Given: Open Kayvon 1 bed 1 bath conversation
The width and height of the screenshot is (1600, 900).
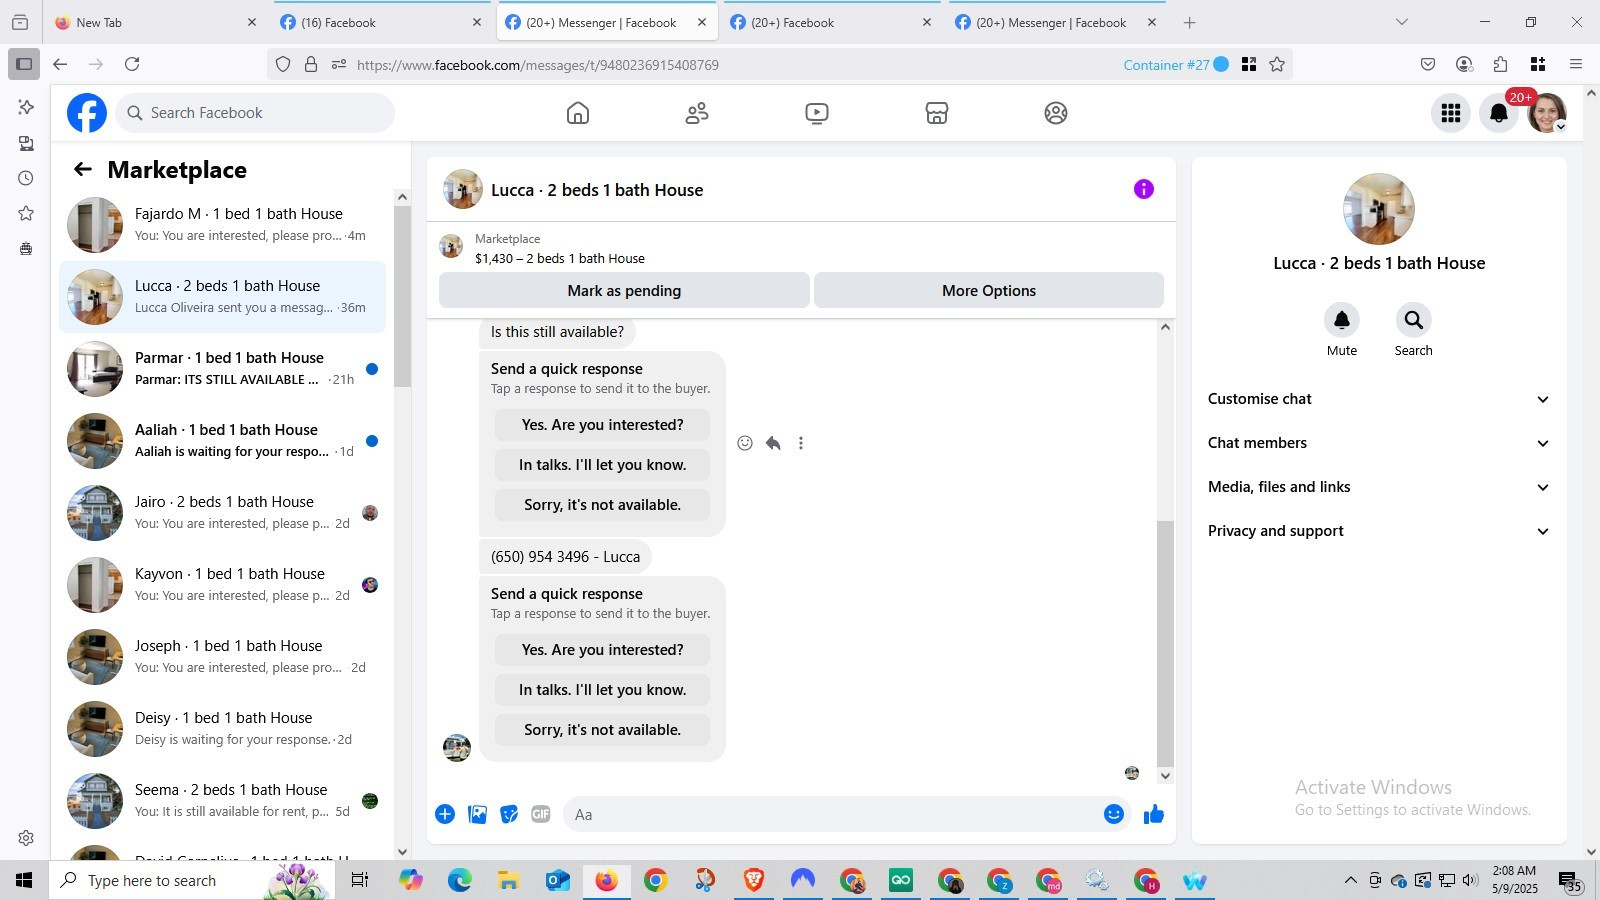Looking at the screenshot, I should [222, 585].
